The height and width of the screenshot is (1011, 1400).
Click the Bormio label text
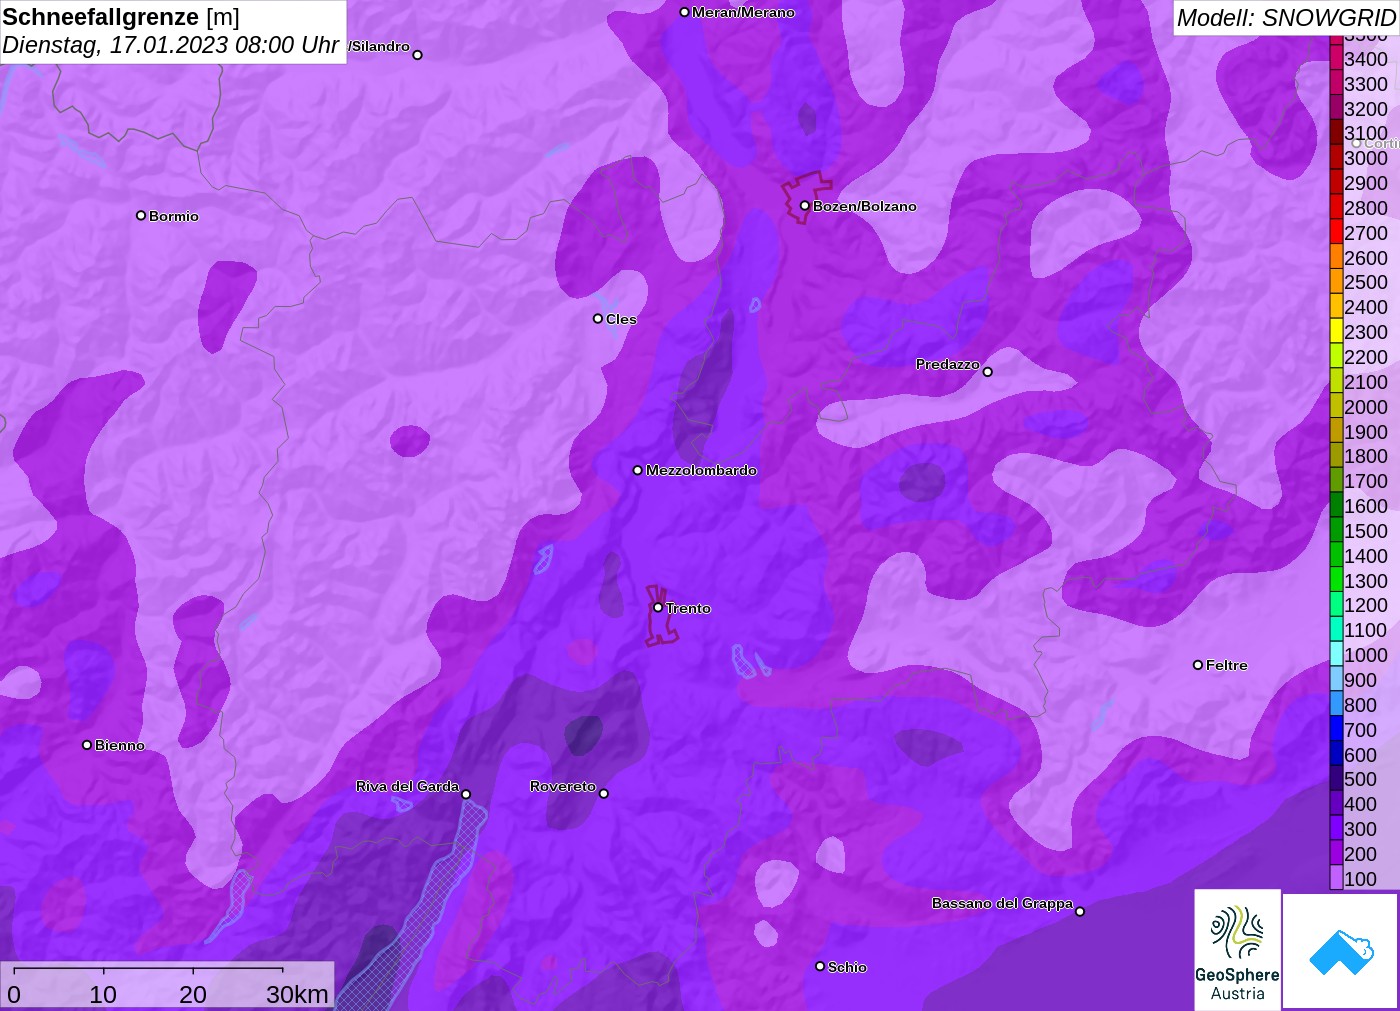(174, 216)
